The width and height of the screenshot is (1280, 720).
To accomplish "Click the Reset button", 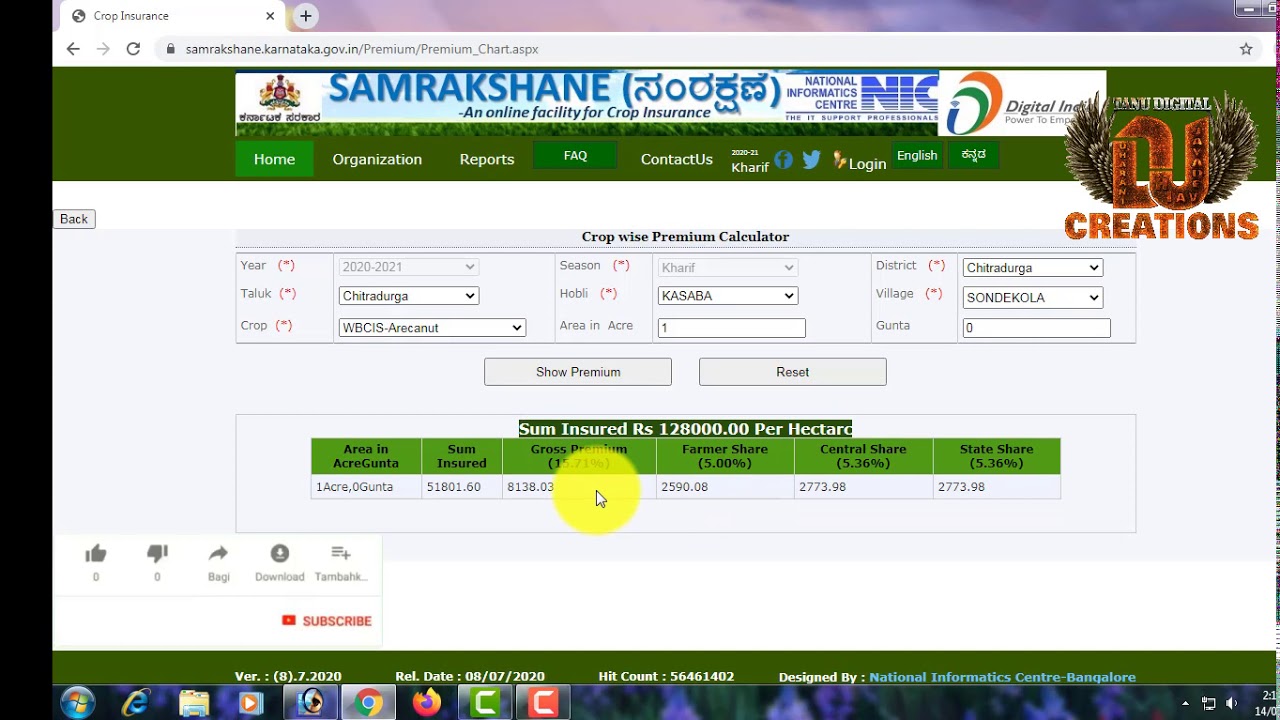I will tap(793, 372).
